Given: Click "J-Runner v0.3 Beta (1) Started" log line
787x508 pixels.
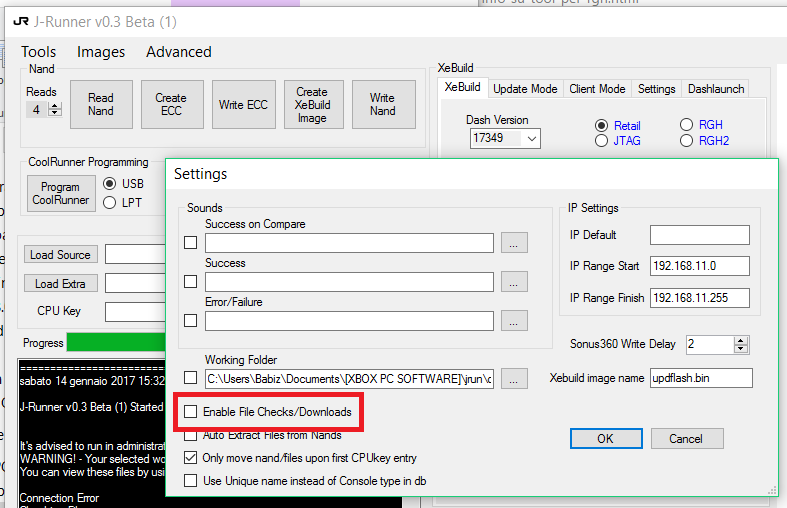Looking at the screenshot, I should coord(91,407).
